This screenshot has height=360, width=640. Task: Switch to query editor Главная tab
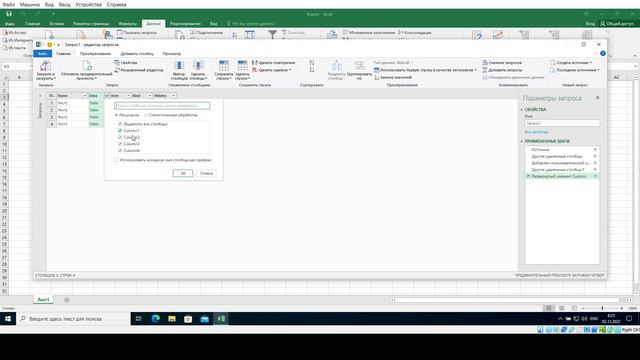click(63, 53)
